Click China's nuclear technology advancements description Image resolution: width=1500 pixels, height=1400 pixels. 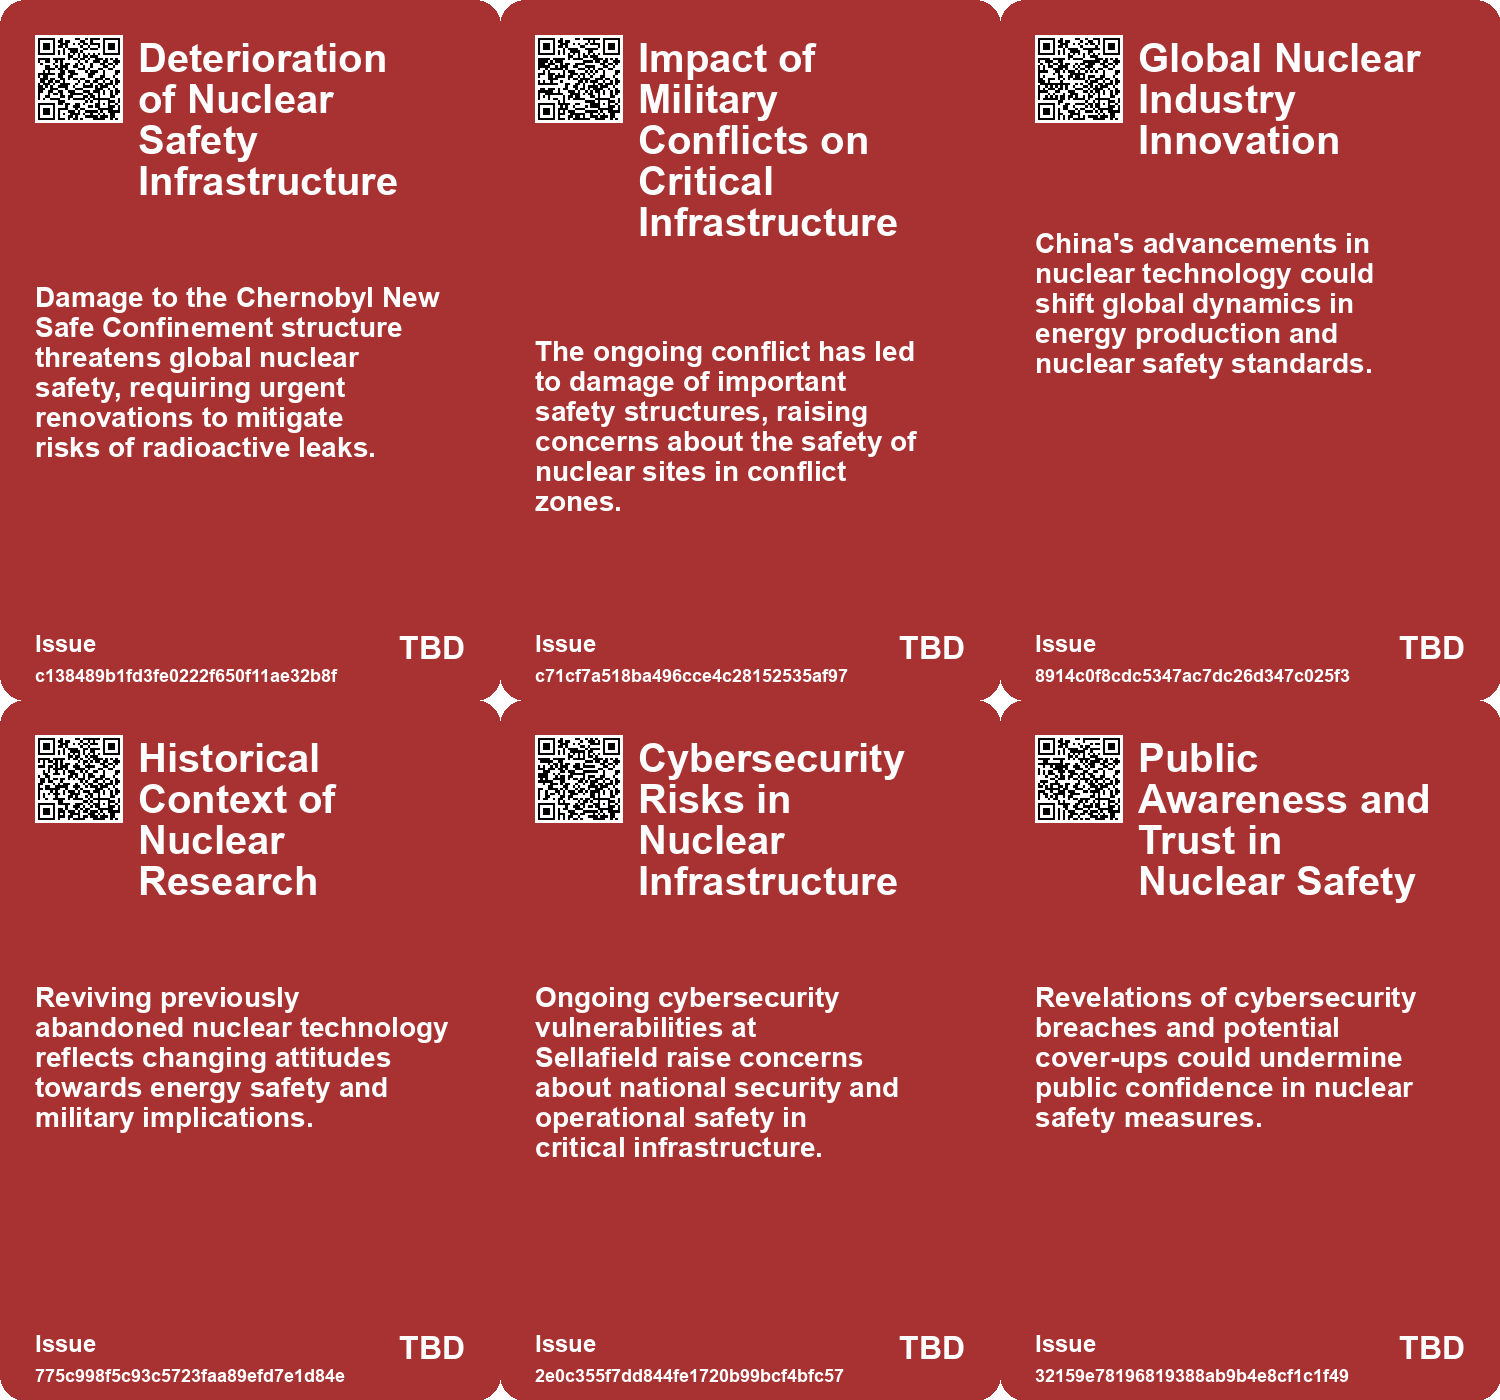1204,304
